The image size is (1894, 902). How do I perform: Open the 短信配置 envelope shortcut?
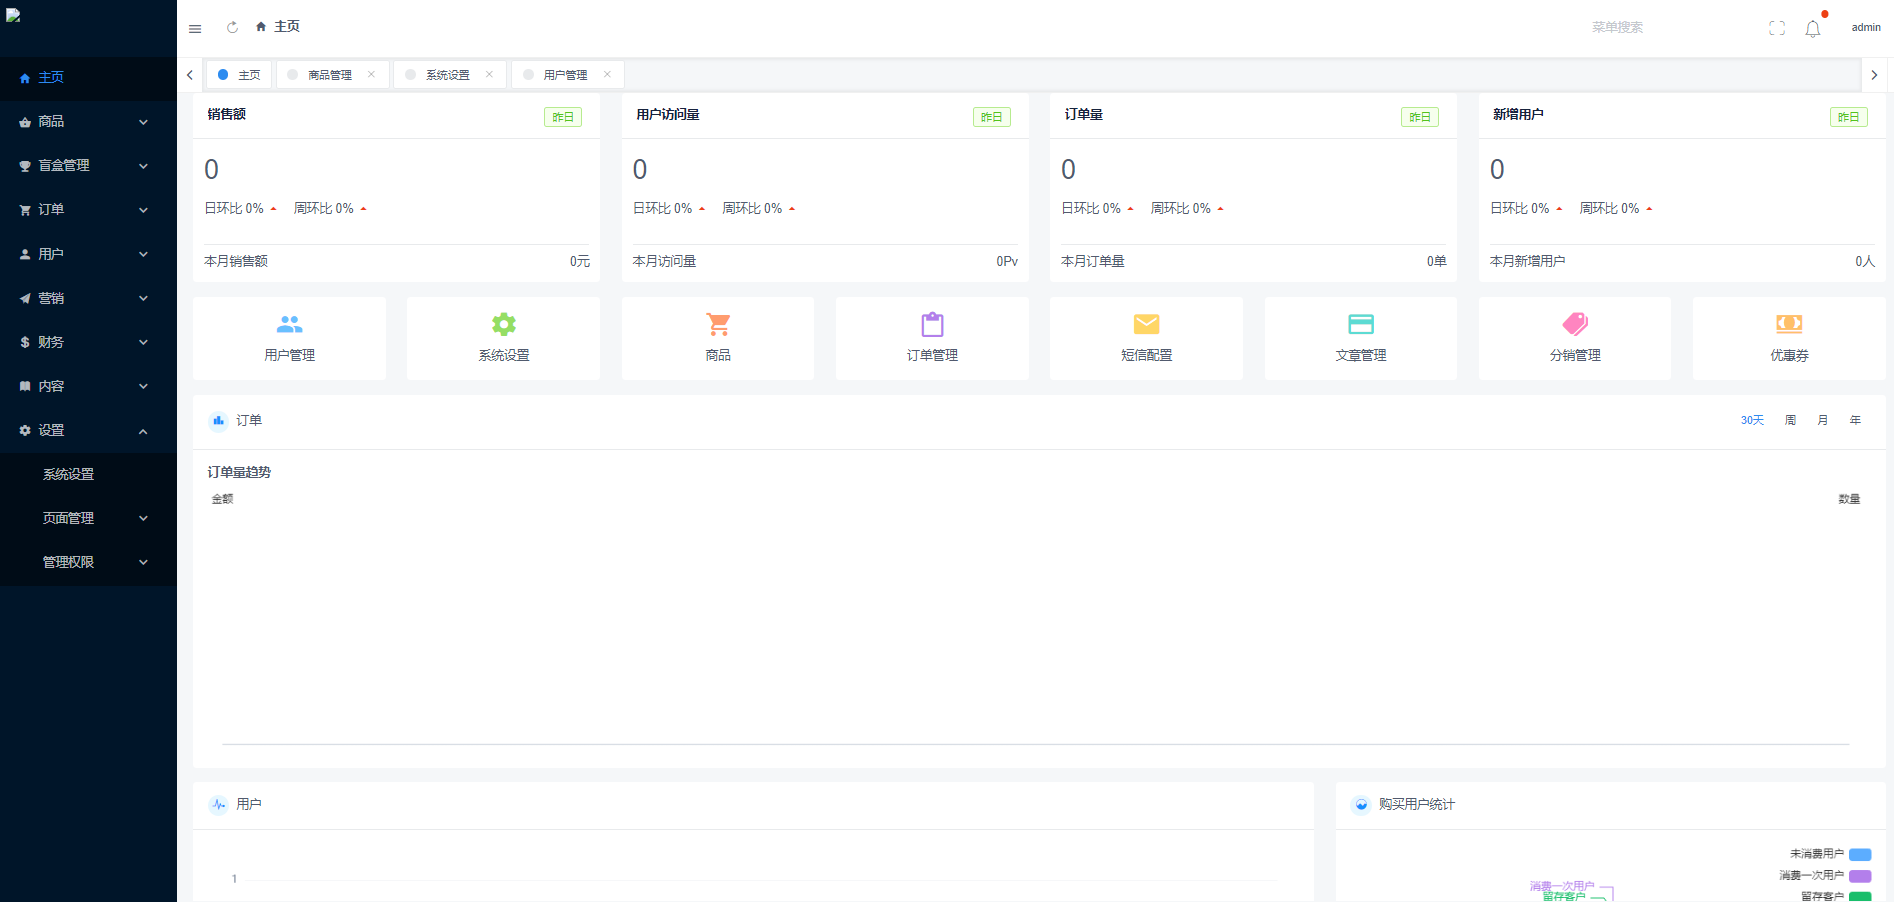[x=1146, y=325]
